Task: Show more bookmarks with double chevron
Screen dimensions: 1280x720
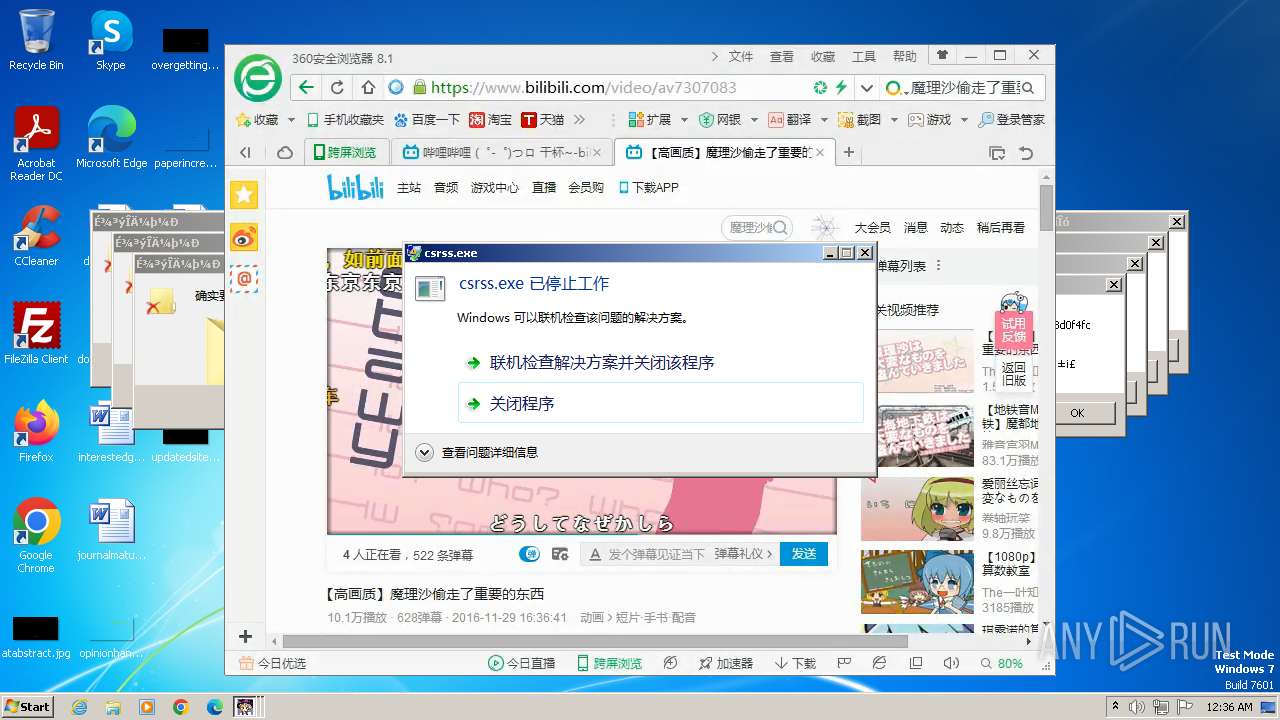Action: (x=579, y=119)
